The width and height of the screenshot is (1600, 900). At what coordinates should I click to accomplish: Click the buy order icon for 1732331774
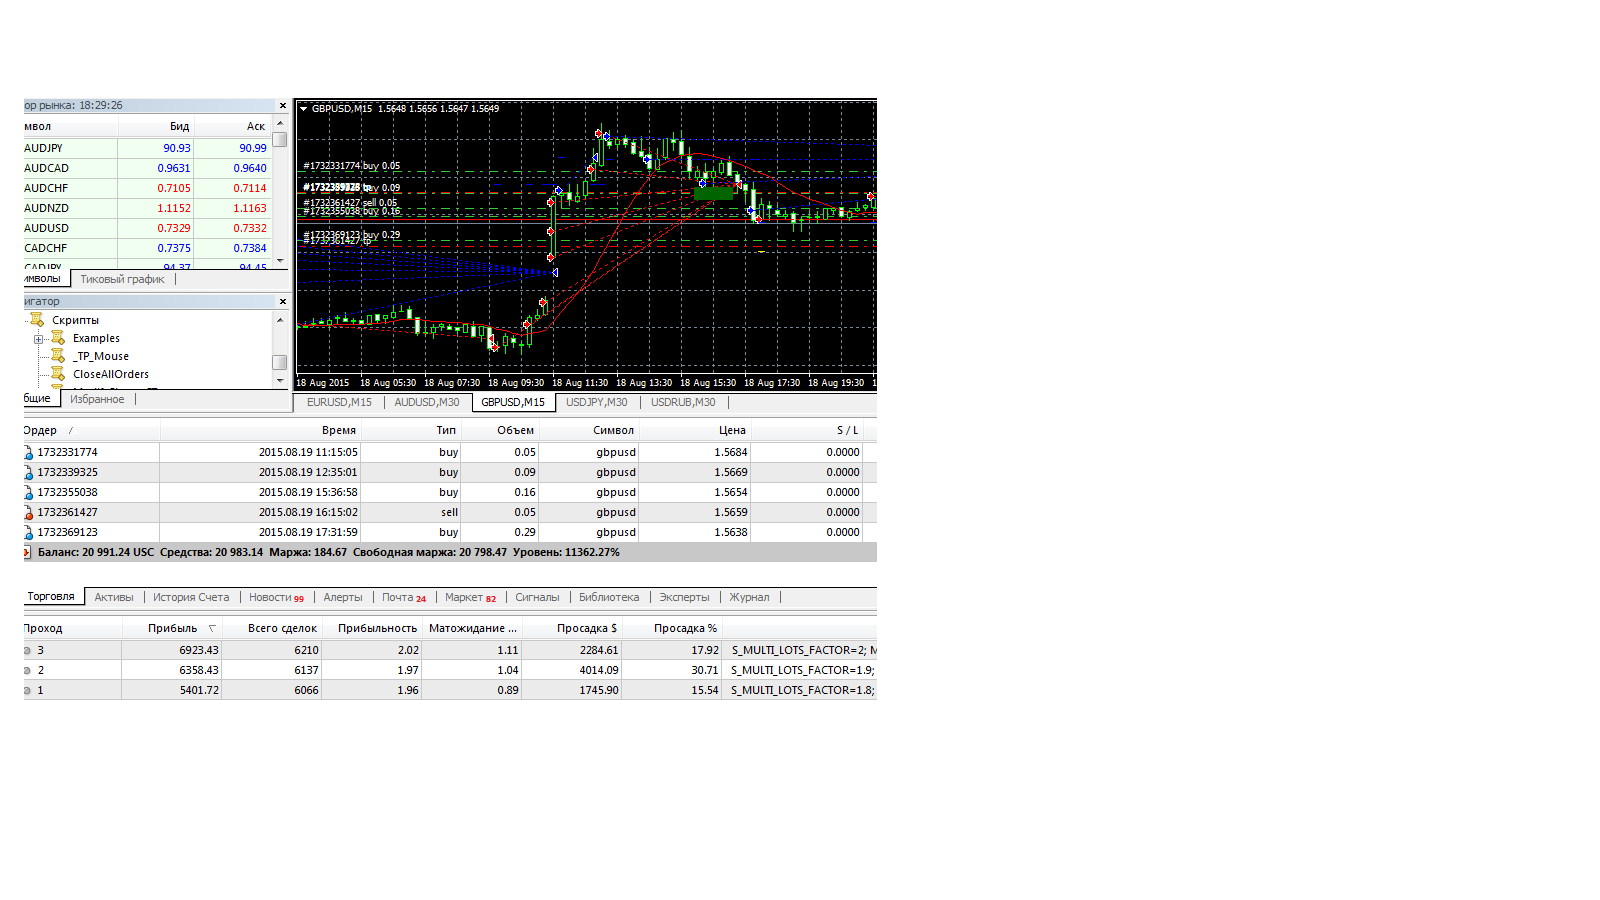[x=29, y=452]
